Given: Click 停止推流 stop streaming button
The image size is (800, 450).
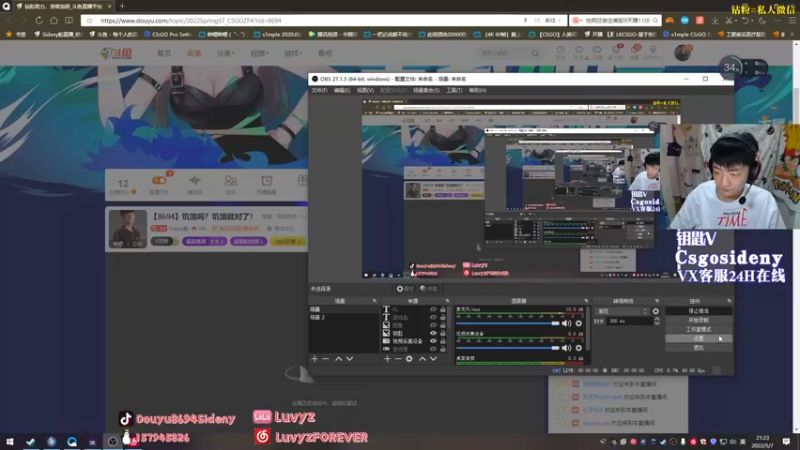Looking at the screenshot, I should 698,311.
